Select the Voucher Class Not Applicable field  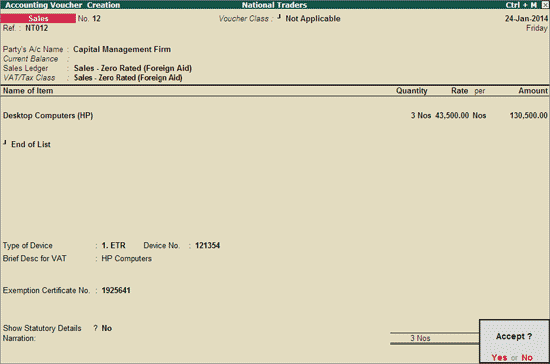[313, 19]
